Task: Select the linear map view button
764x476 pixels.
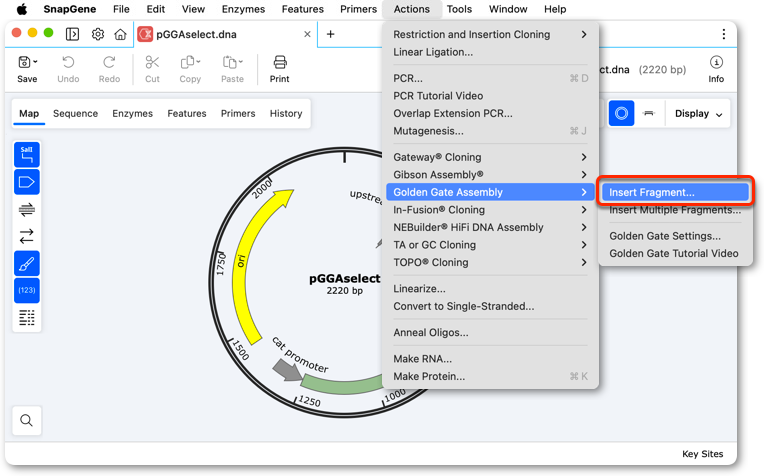Action: (x=649, y=114)
